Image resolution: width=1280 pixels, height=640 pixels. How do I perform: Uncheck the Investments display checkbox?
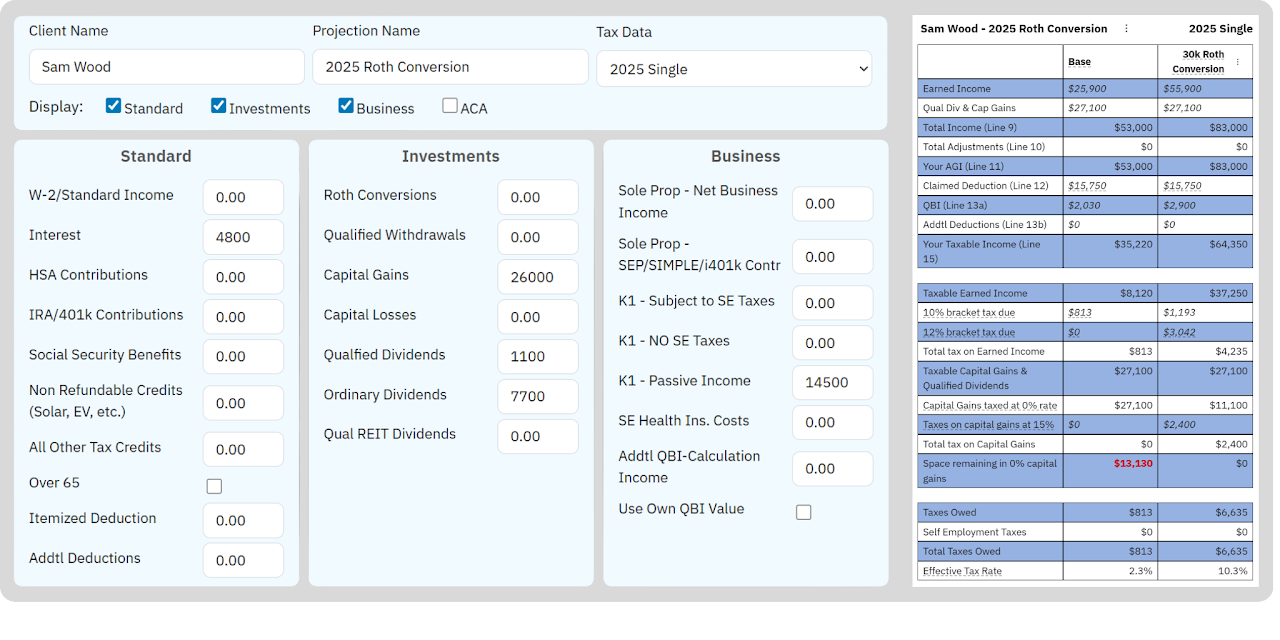click(x=219, y=106)
